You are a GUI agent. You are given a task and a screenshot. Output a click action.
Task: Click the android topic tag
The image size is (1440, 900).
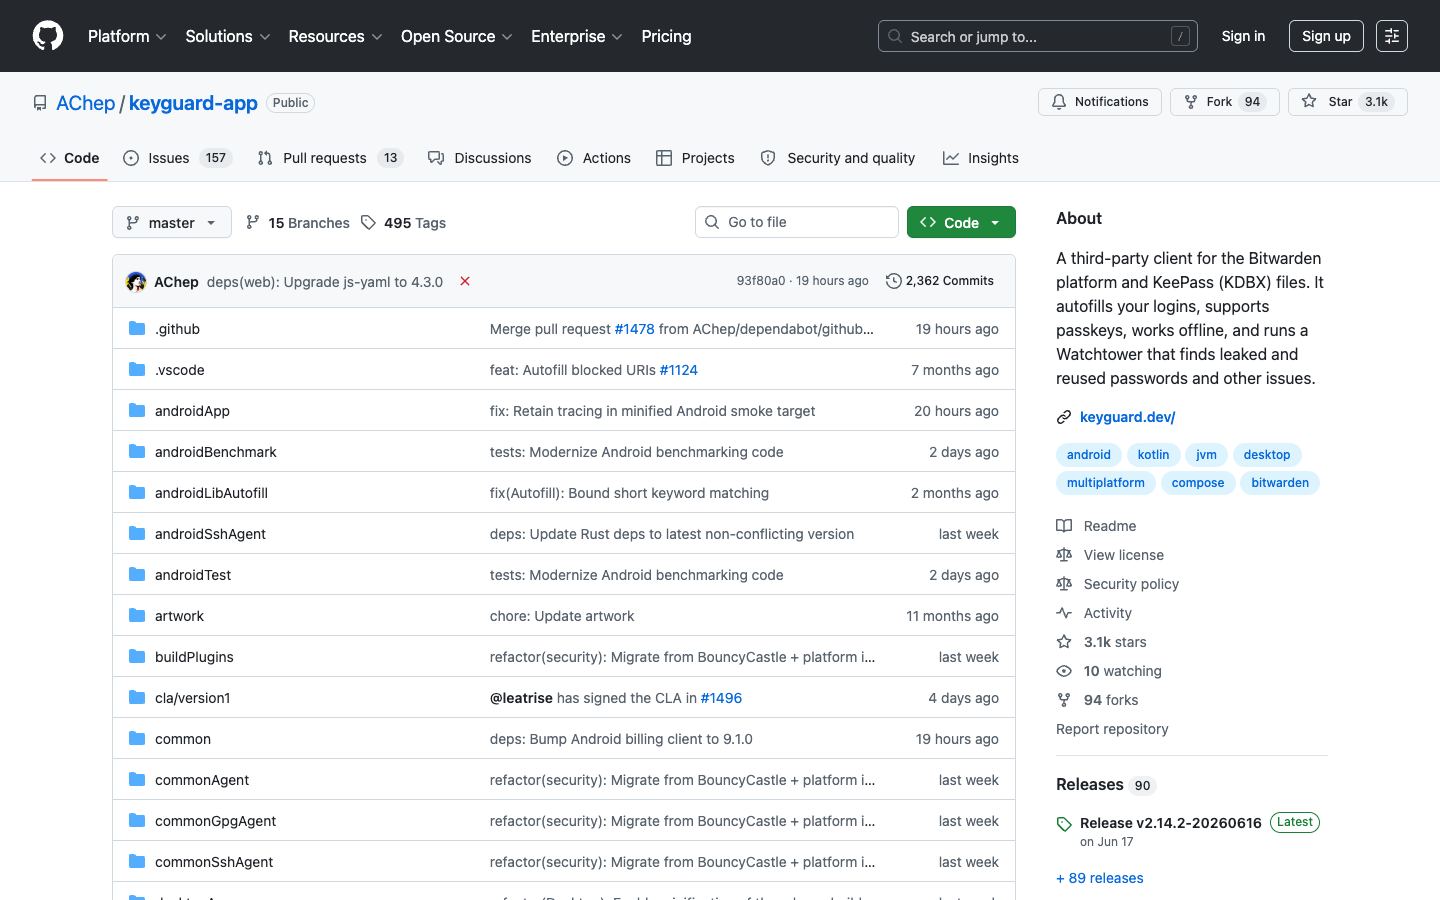coord(1089,454)
